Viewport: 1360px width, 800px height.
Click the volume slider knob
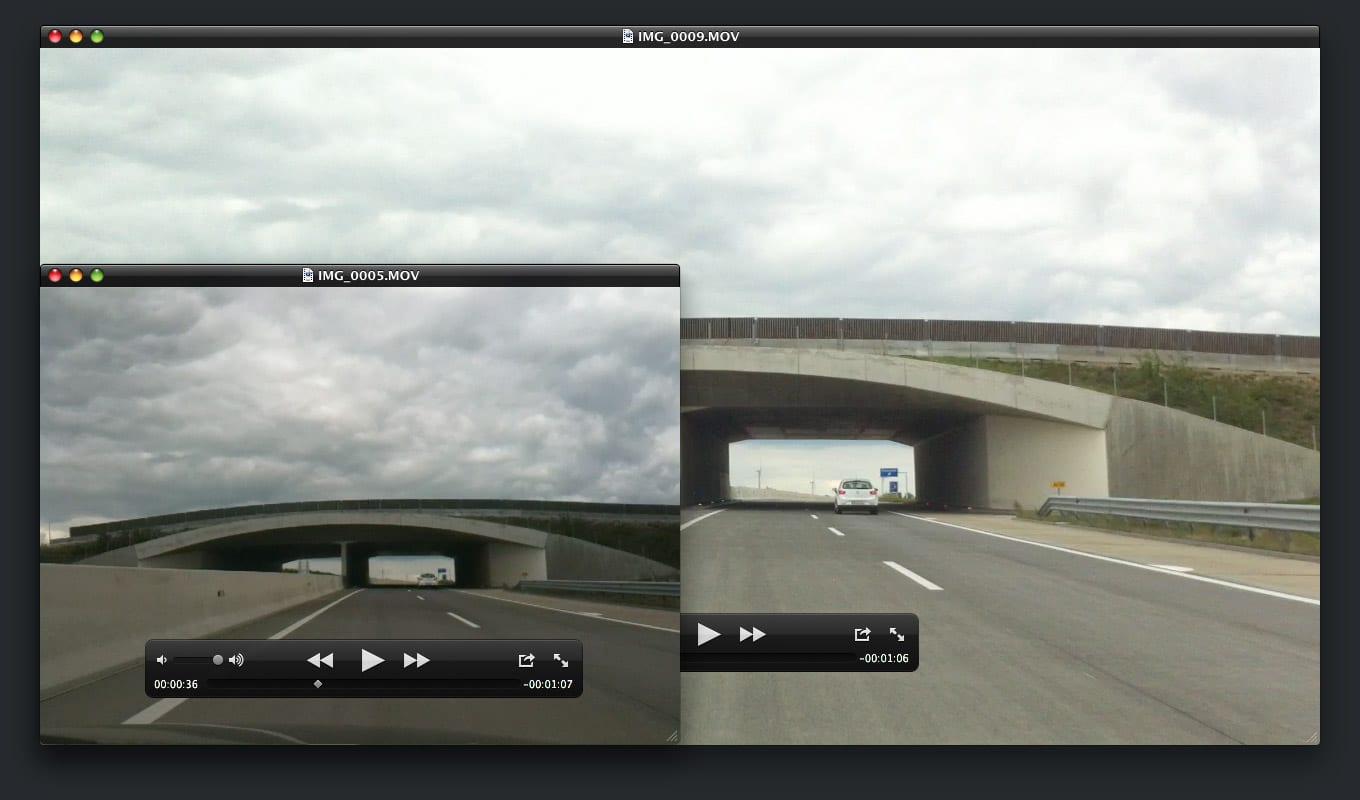click(218, 660)
